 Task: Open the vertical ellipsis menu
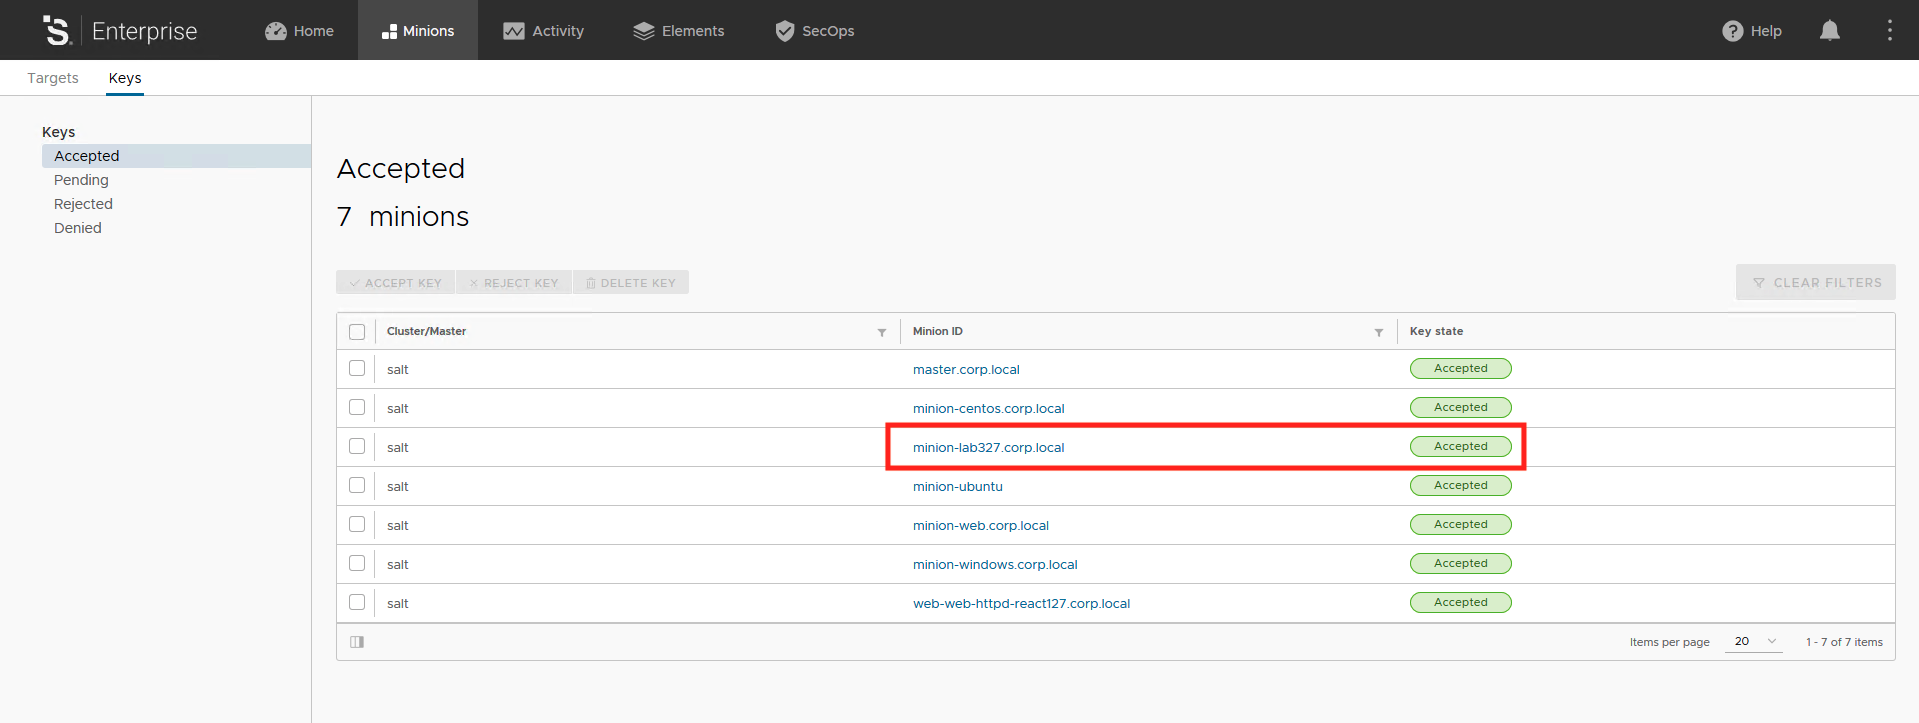1889,31
